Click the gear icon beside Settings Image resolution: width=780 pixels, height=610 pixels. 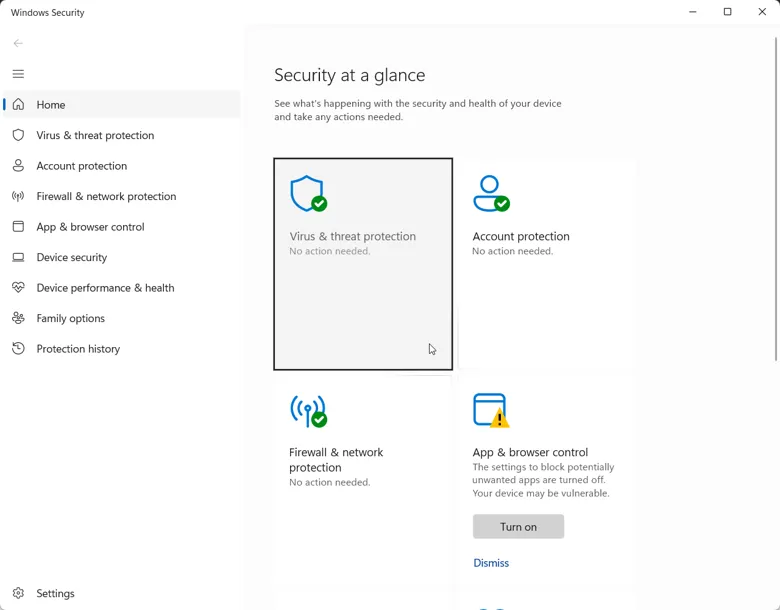tap(18, 593)
